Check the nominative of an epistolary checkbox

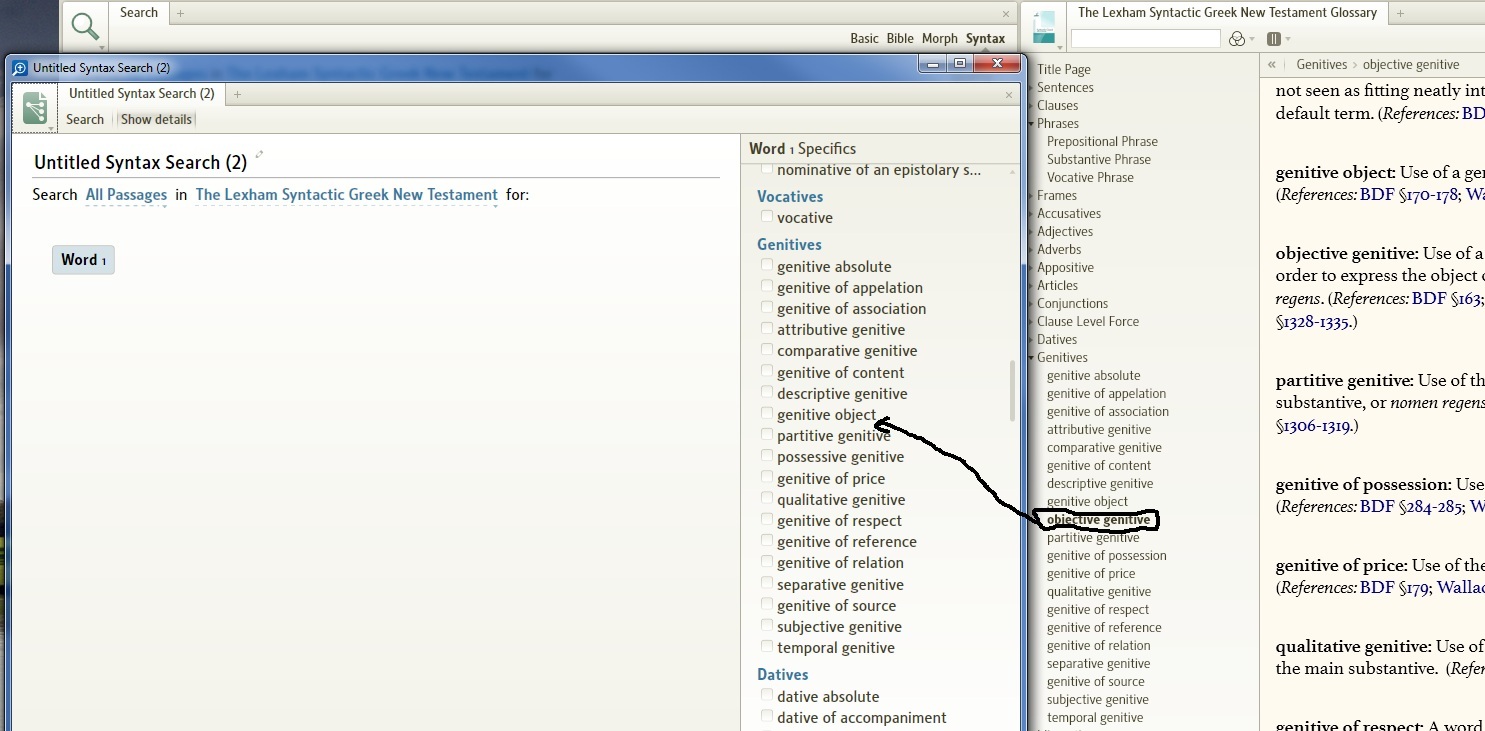click(767, 169)
